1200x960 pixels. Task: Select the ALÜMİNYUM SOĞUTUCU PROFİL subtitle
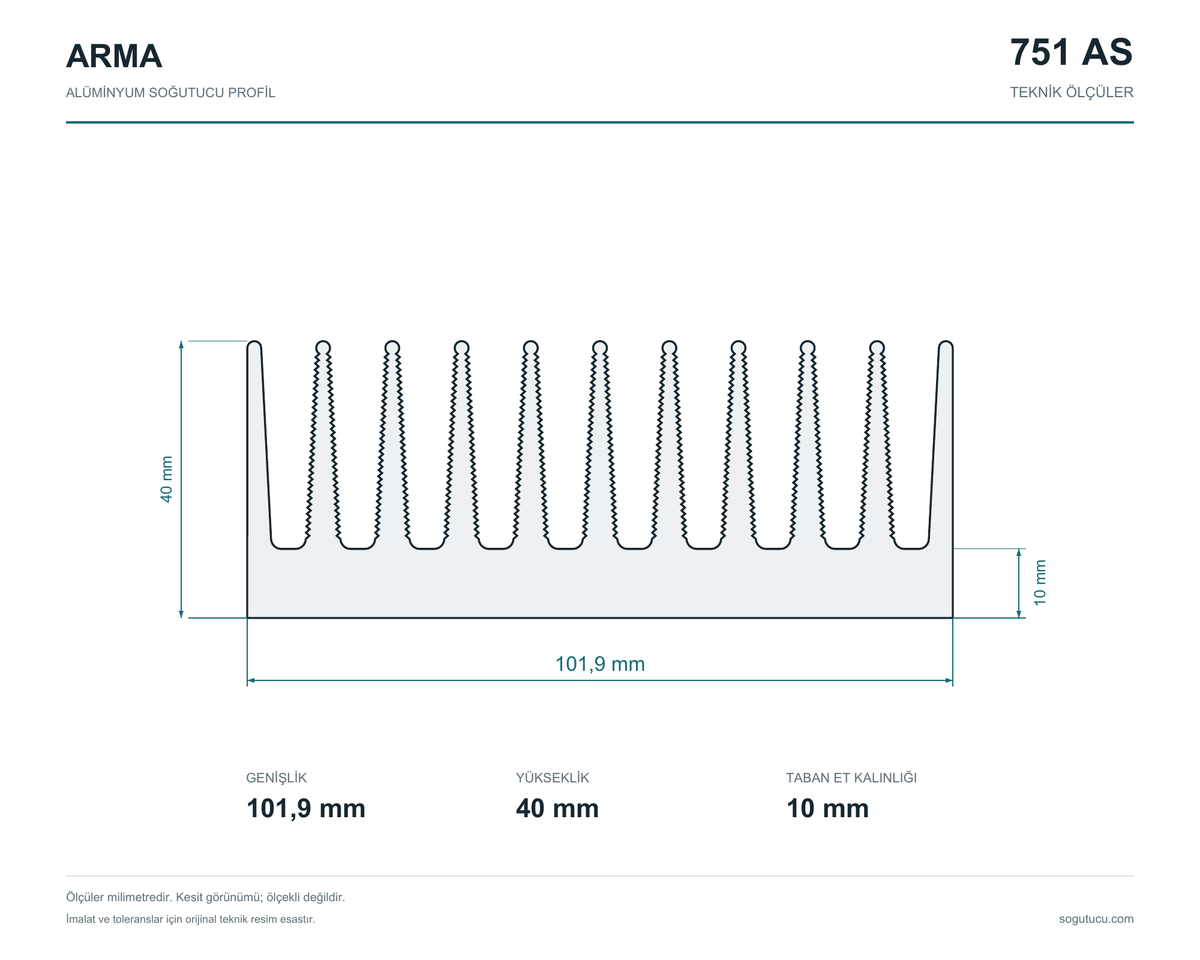click(x=170, y=93)
